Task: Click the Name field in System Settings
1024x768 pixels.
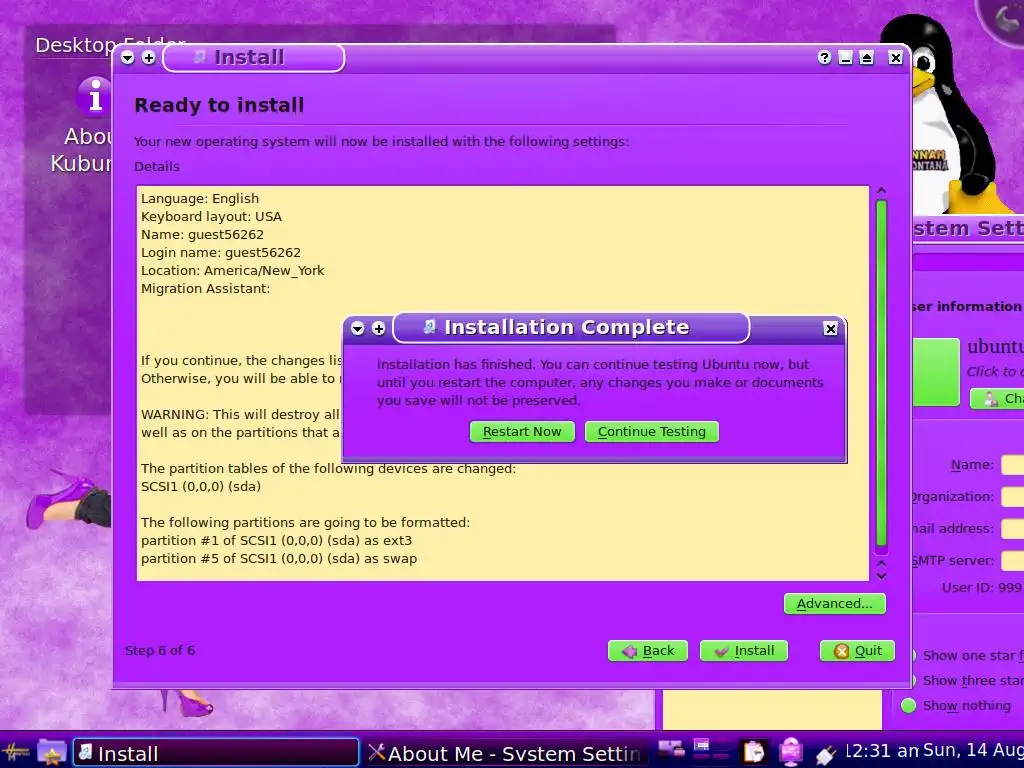Action: pos(1012,465)
